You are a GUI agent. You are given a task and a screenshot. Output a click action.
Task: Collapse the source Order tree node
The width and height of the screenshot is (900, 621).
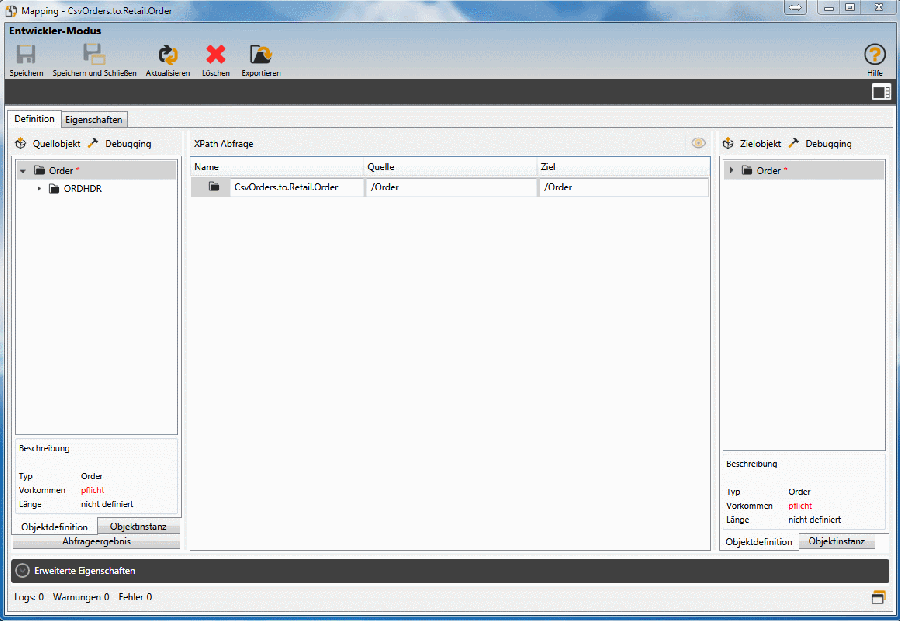(23, 171)
